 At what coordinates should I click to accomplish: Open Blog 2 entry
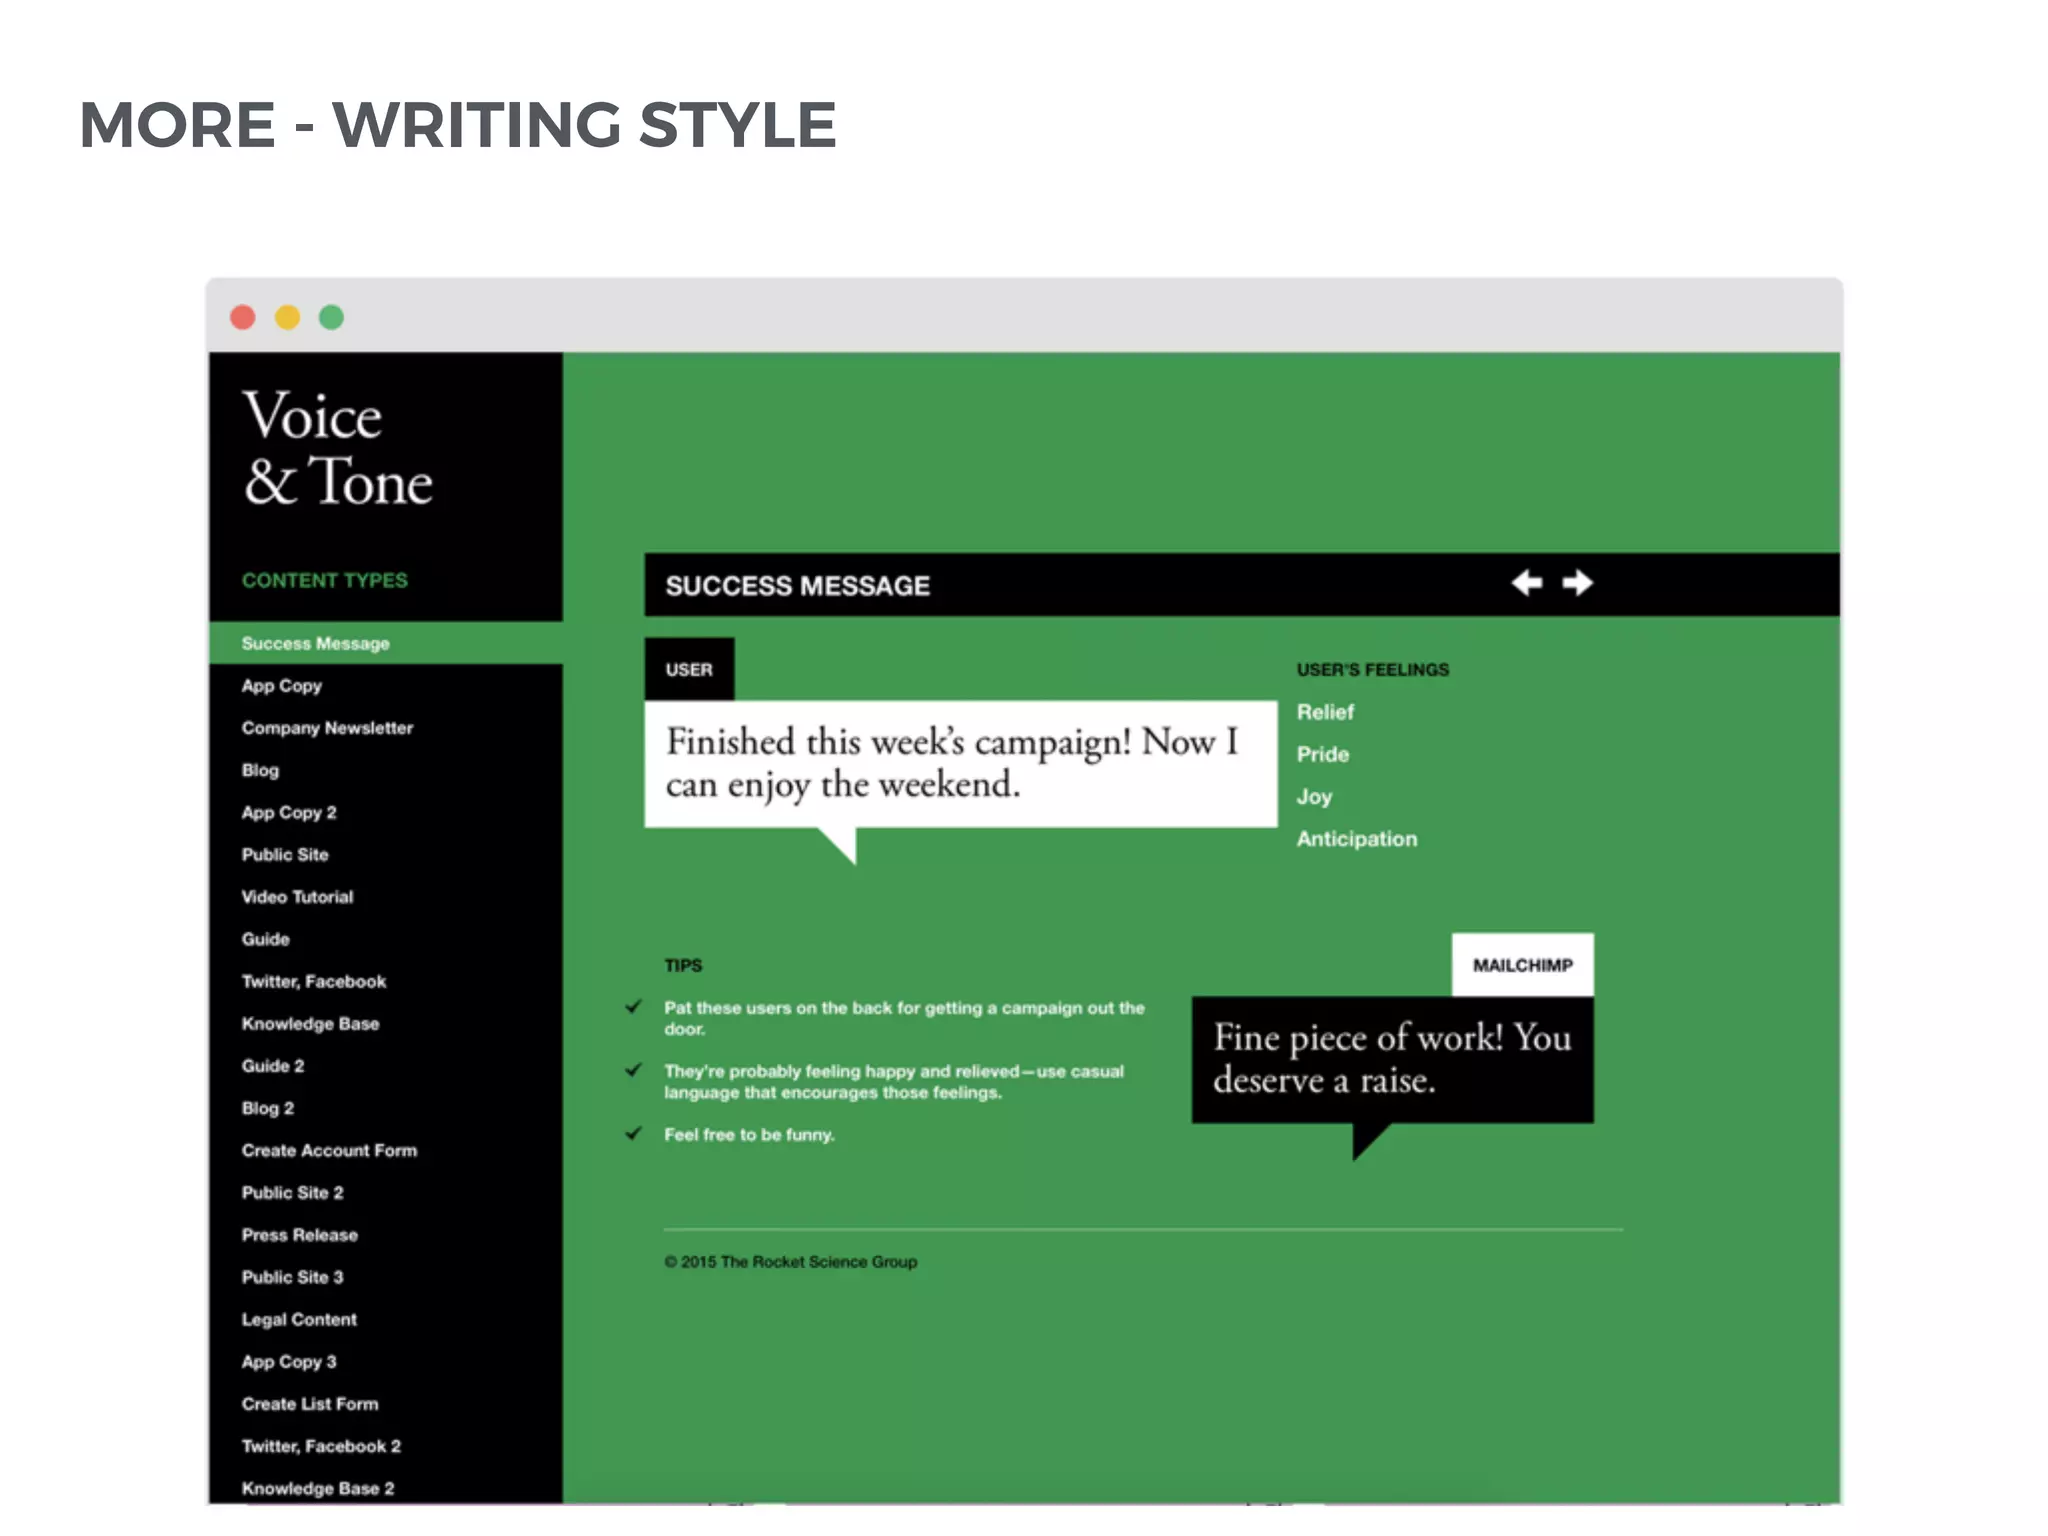268,1108
